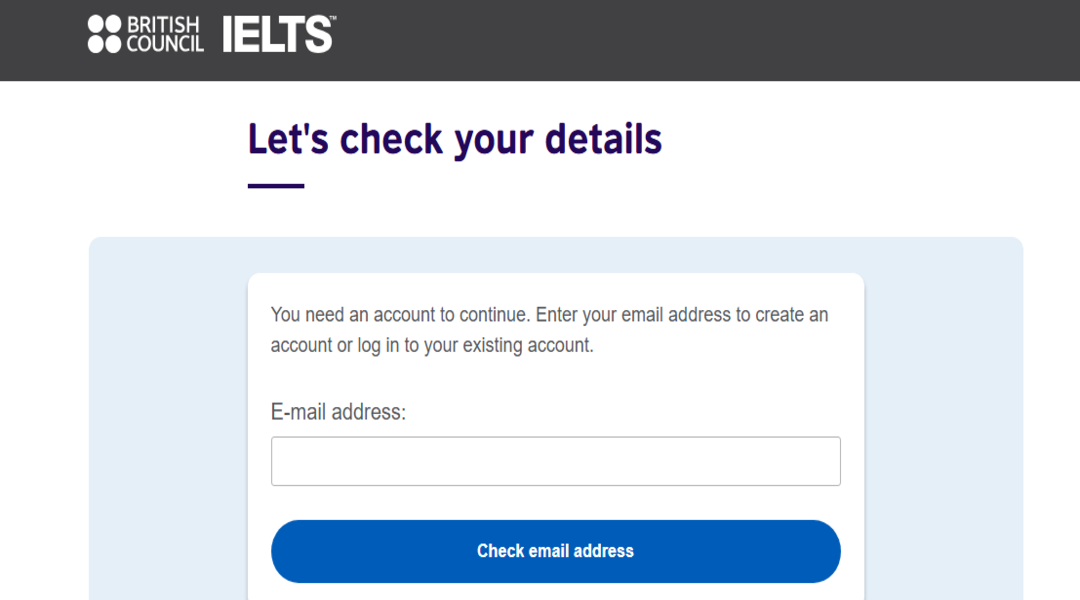
Task: Click the word COUNCIL in the header logo
Action: pyautogui.click(x=165, y=44)
